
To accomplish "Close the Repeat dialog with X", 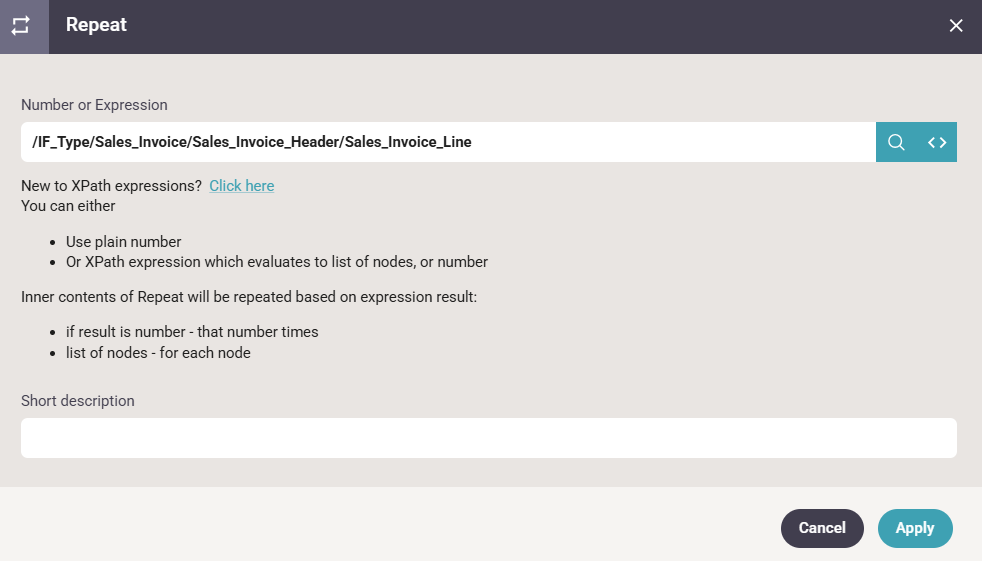I will pyautogui.click(x=956, y=26).
